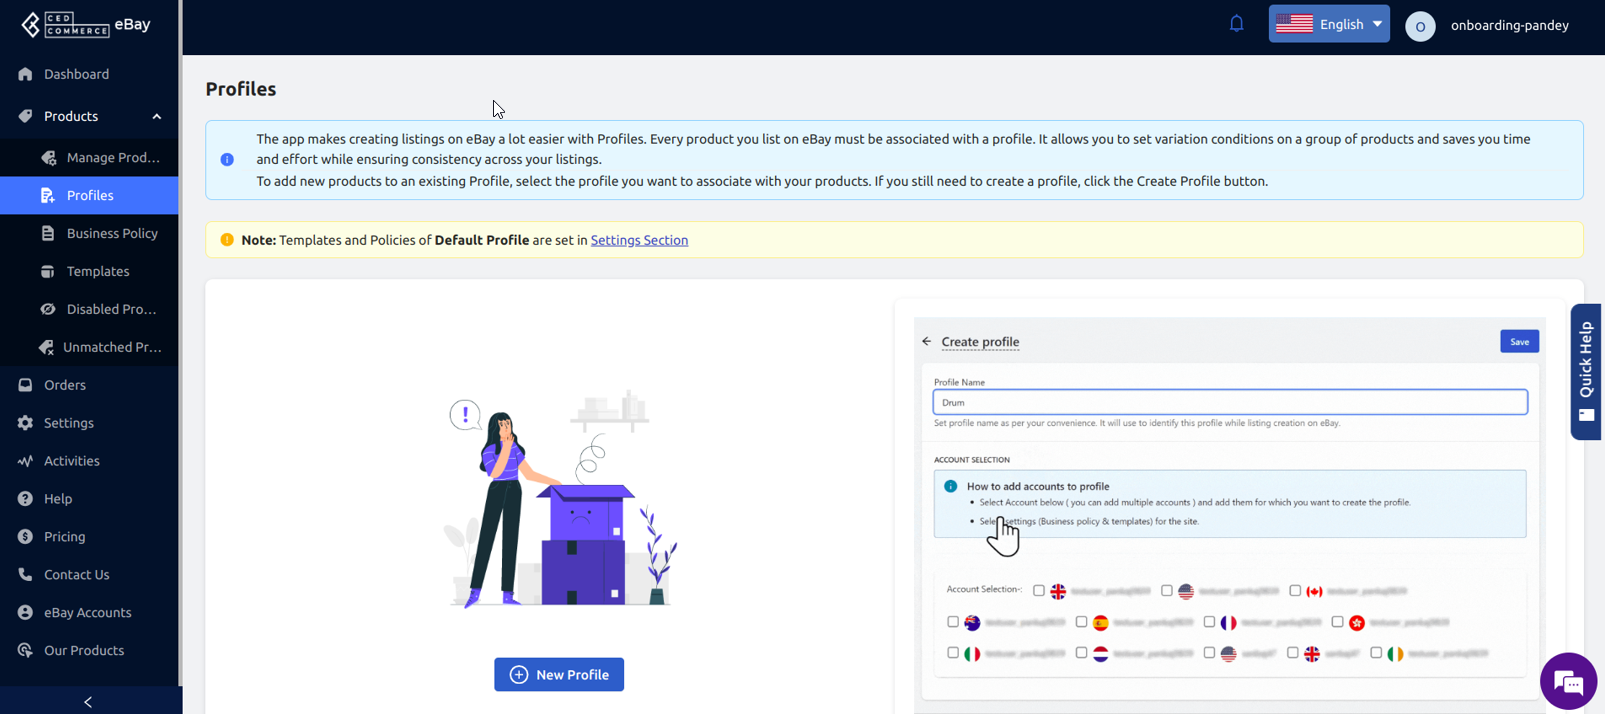Screen dimensions: 1605x714
Task: Open eBay Accounts from the sidebar
Action: pos(87,613)
